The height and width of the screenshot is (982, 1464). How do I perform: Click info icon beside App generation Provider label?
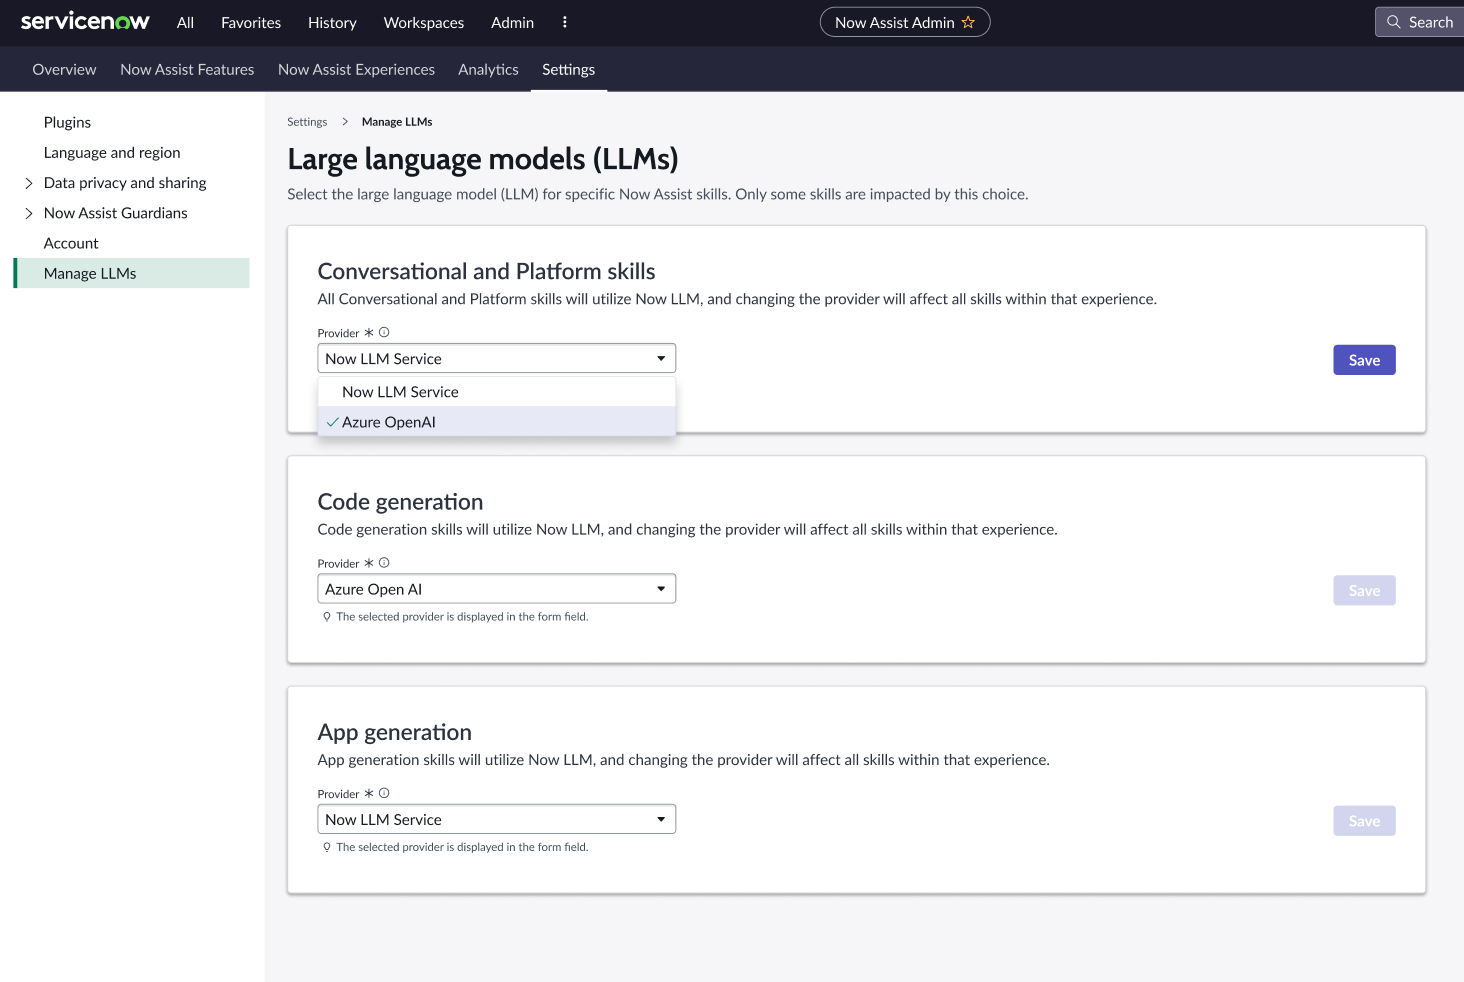[x=384, y=793]
